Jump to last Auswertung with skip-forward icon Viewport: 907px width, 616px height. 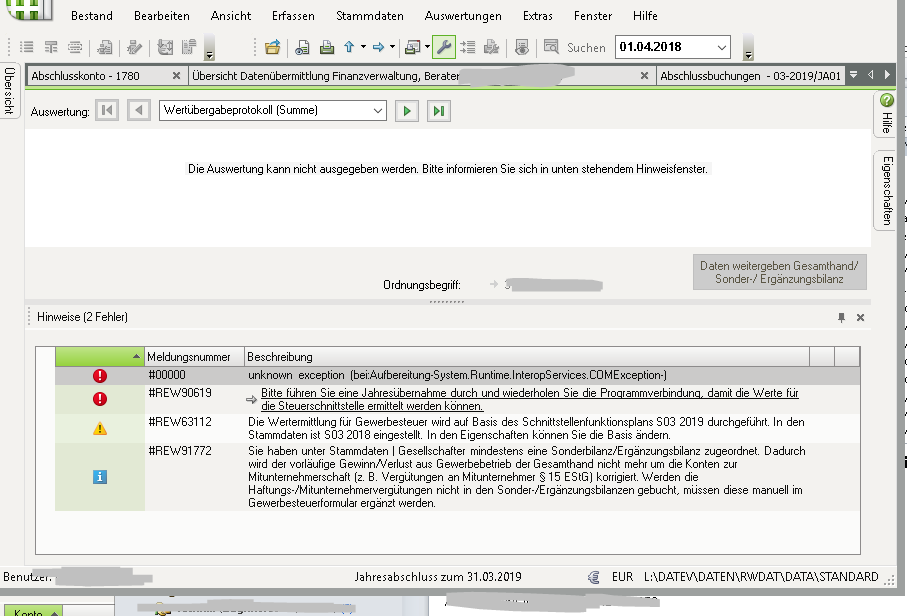[437, 111]
